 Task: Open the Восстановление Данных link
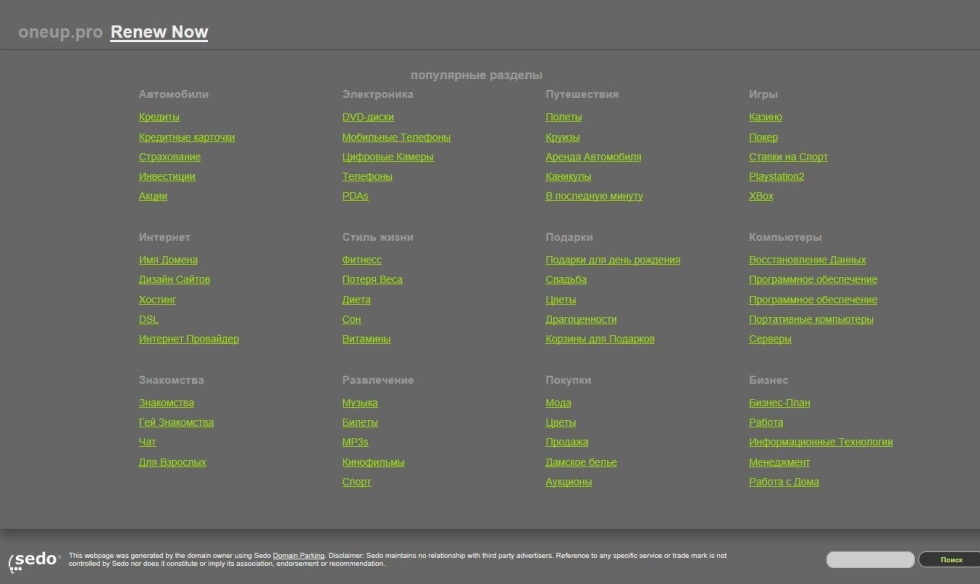pyautogui.click(x=807, y=260)
